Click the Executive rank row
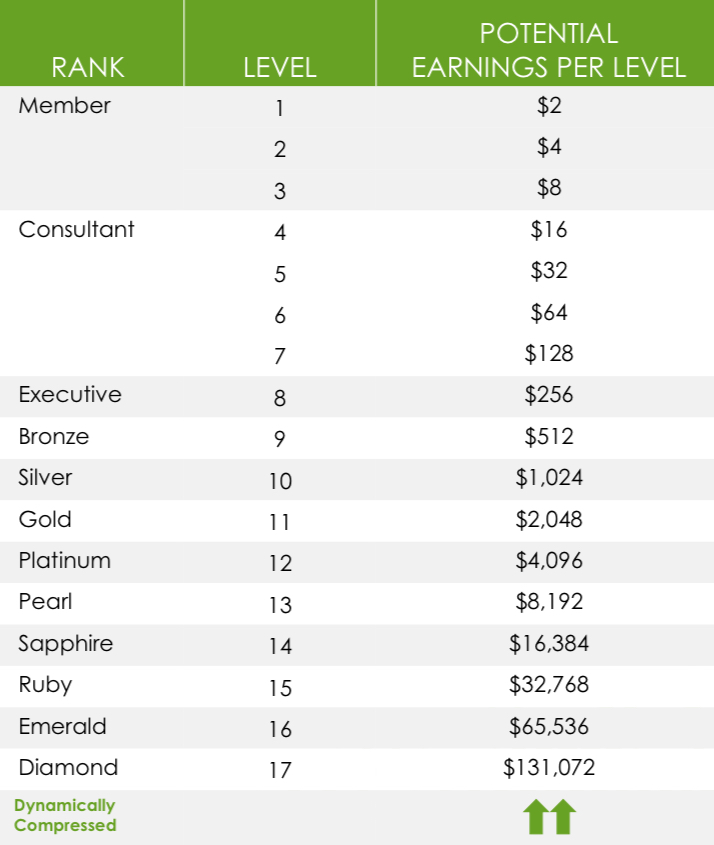 (357, 396)
